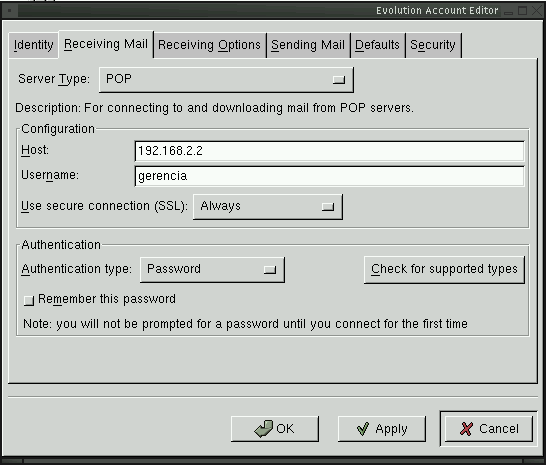Click the Host field containing 192.168.2.2
Screen dimensions: 546x465
click(x=329, y=151)
